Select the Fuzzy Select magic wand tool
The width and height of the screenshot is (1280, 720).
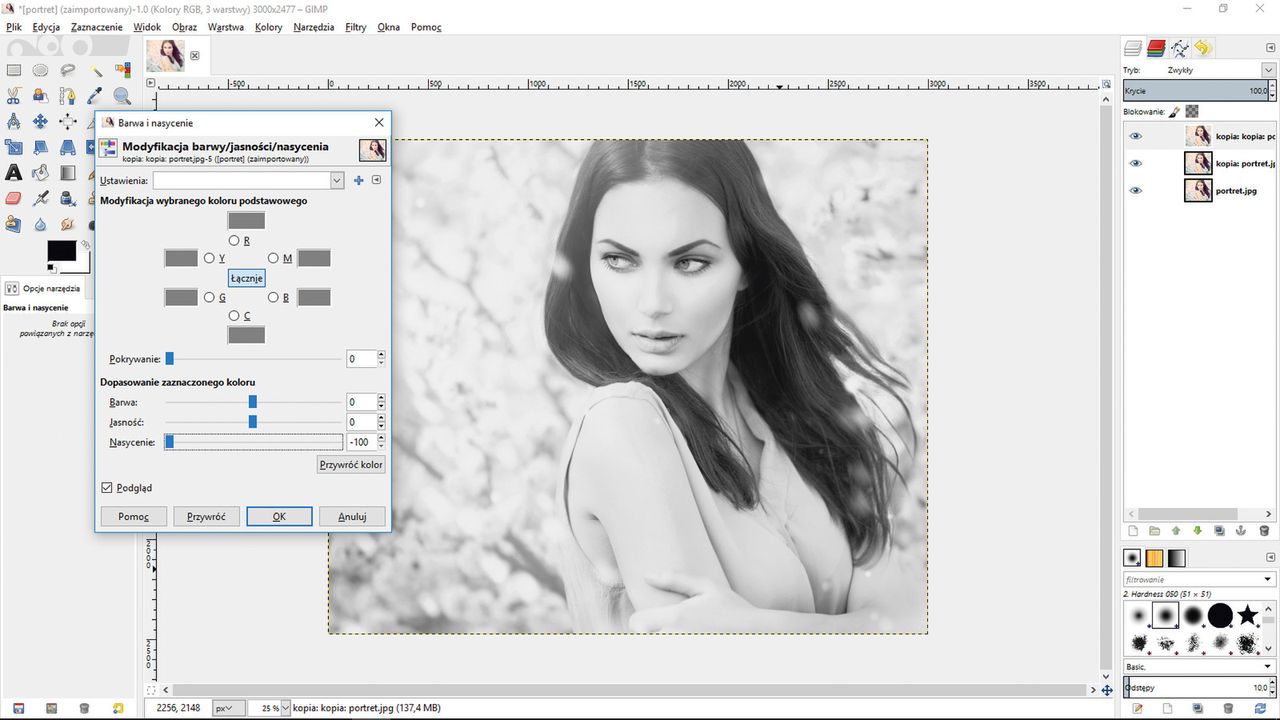[95, 70]
